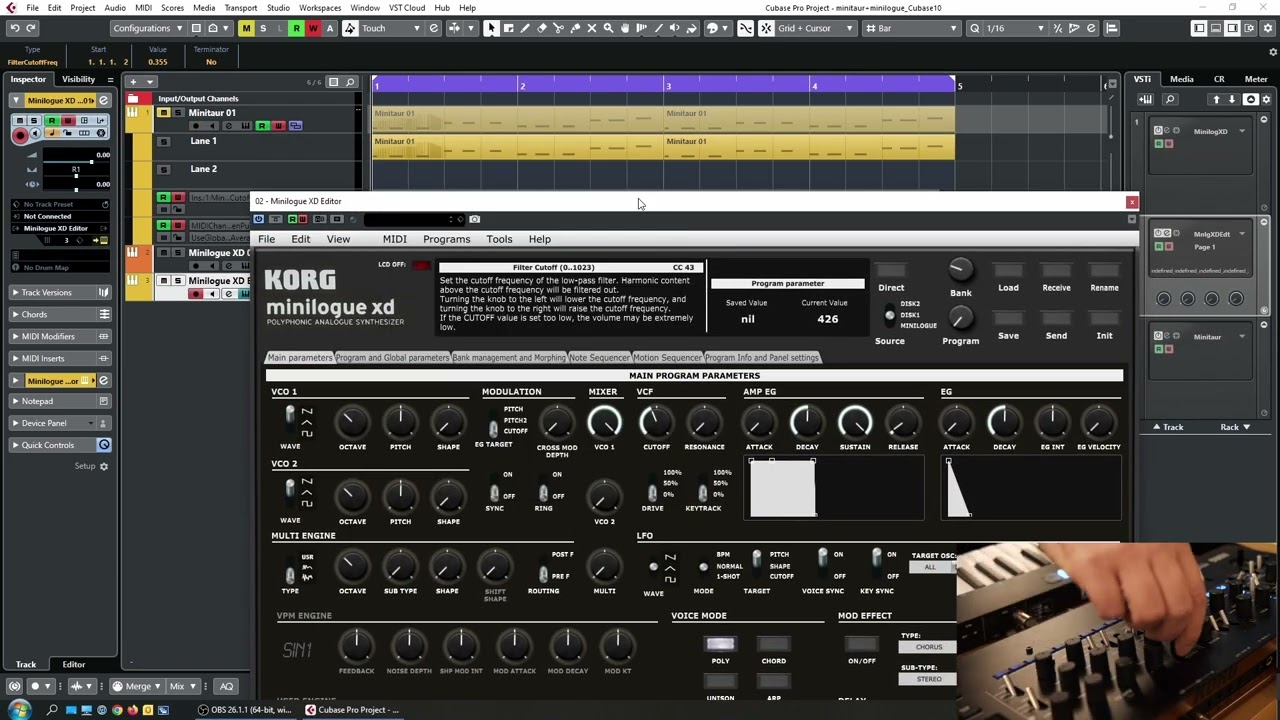Open the Windows taskbar search icon
This screenshot has height=720, width=1280.
coord(52,710)
